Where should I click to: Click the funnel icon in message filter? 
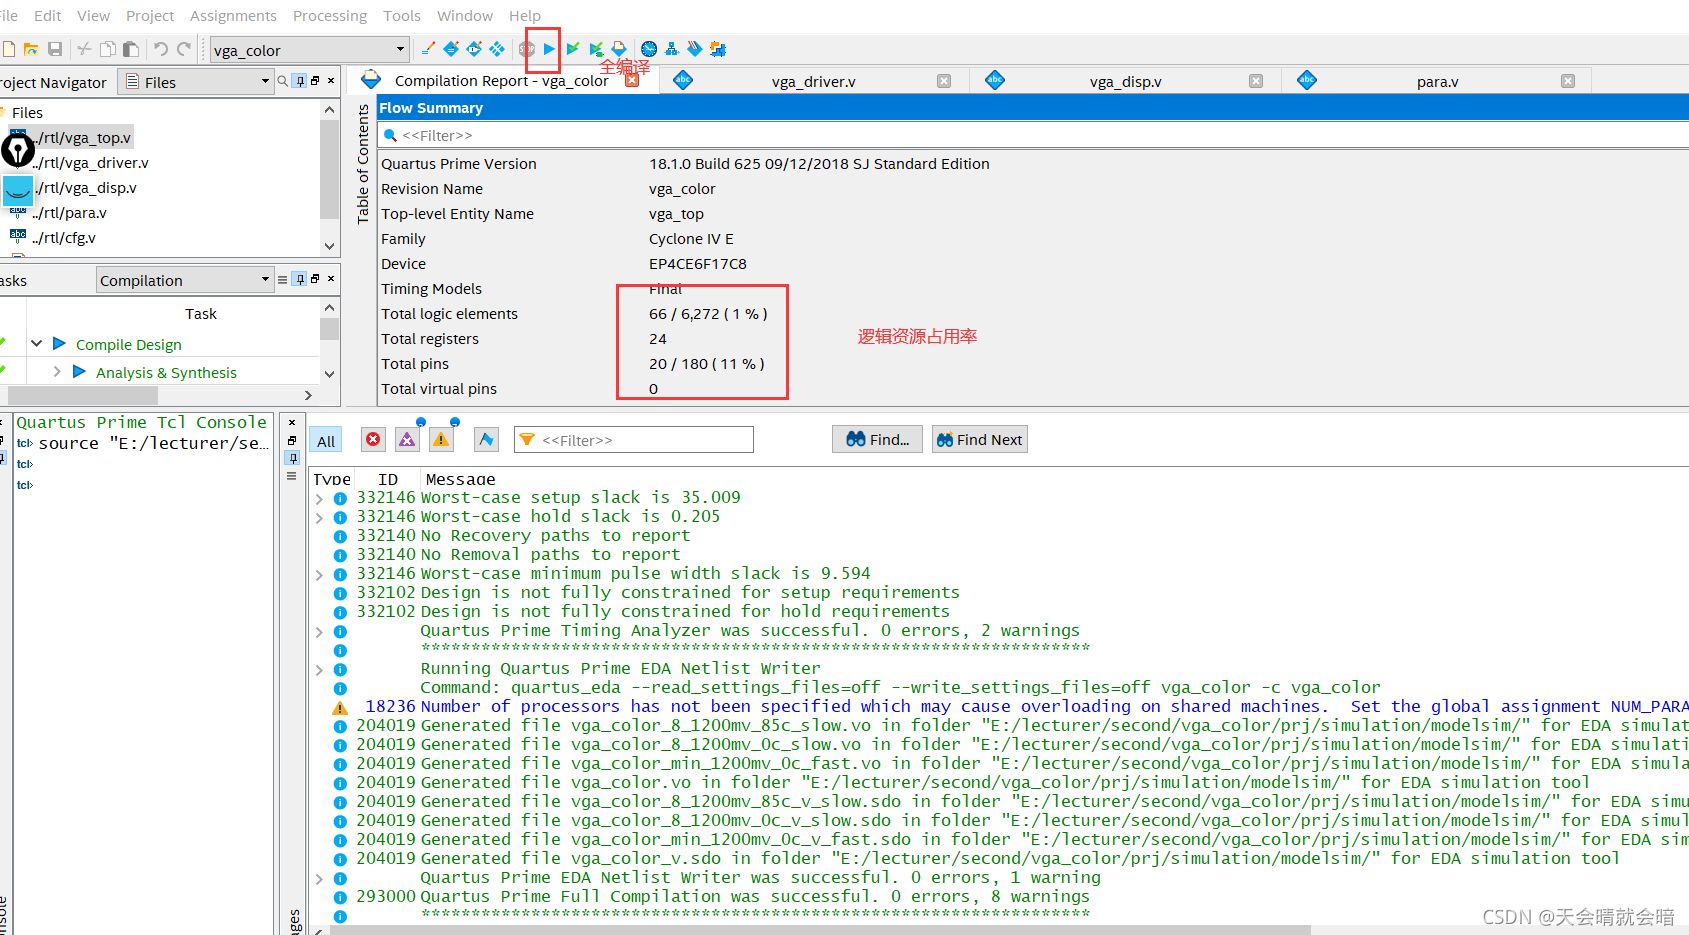pos(527,439)
